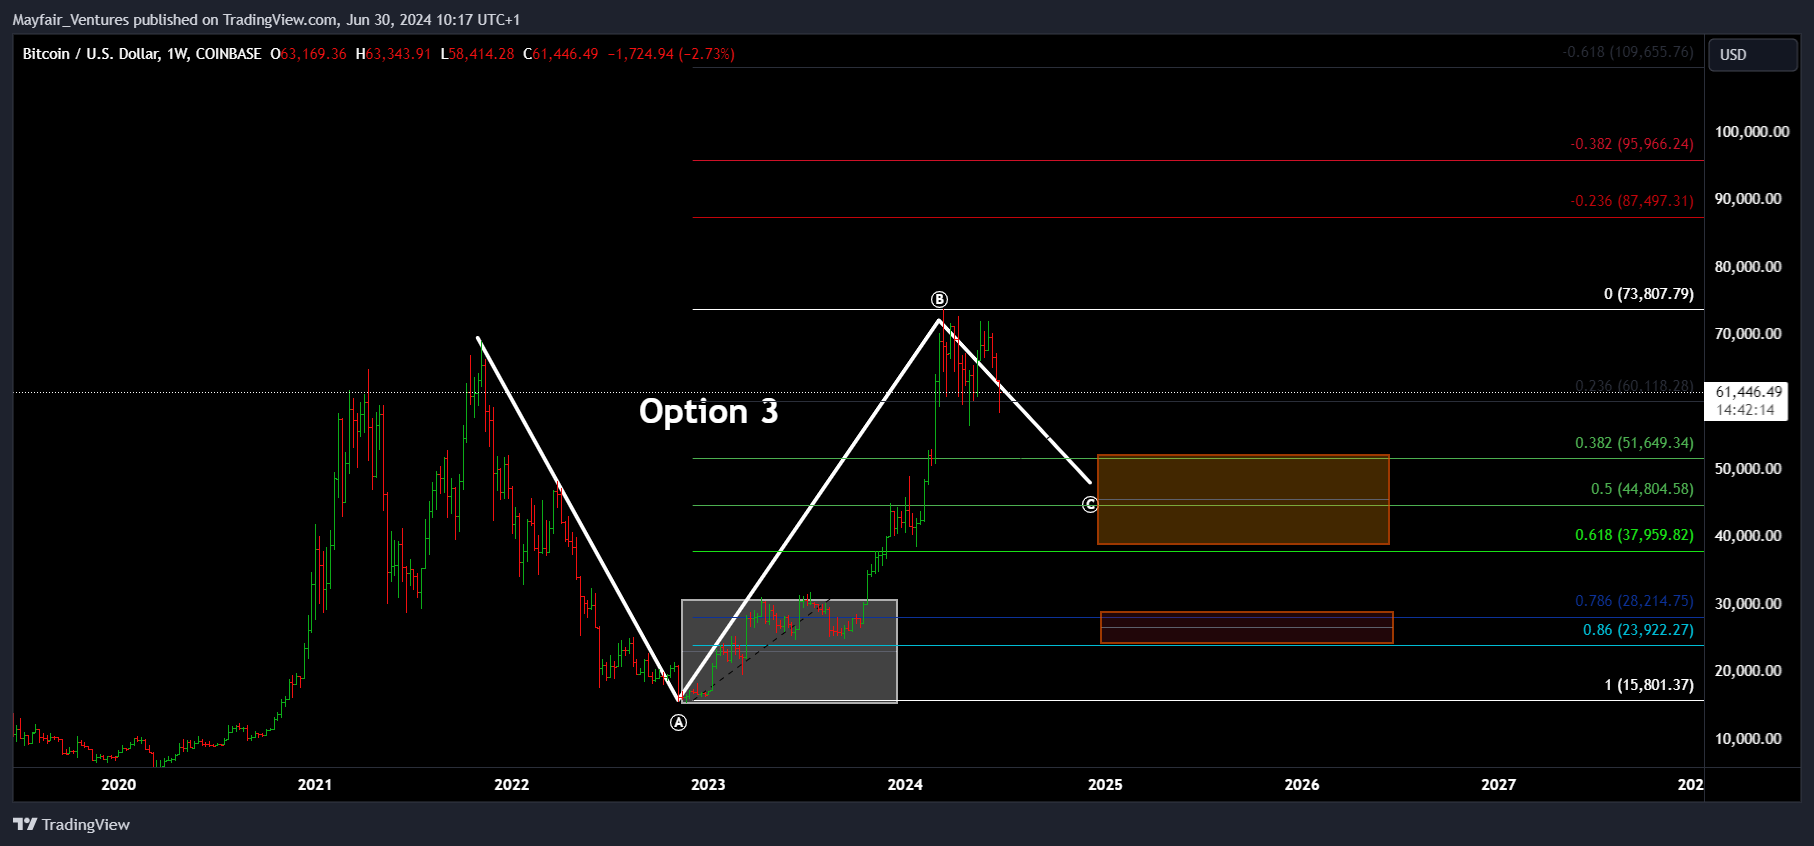The width and height of the screenshot is (1814, 846).
Task: Click the 2024 label on the time axis
Action: [x=905, y=785]
